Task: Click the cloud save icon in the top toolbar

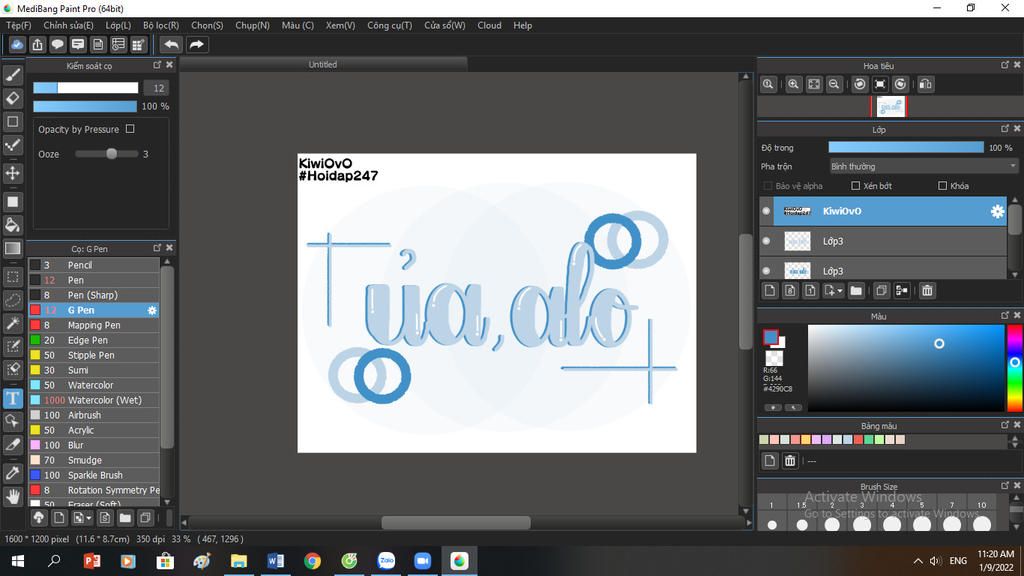Action: [17, 44]
